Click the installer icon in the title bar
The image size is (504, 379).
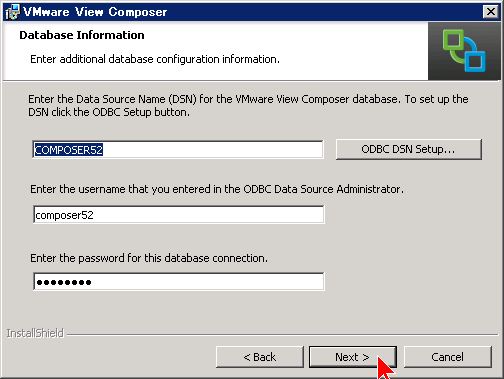[13, 12]
